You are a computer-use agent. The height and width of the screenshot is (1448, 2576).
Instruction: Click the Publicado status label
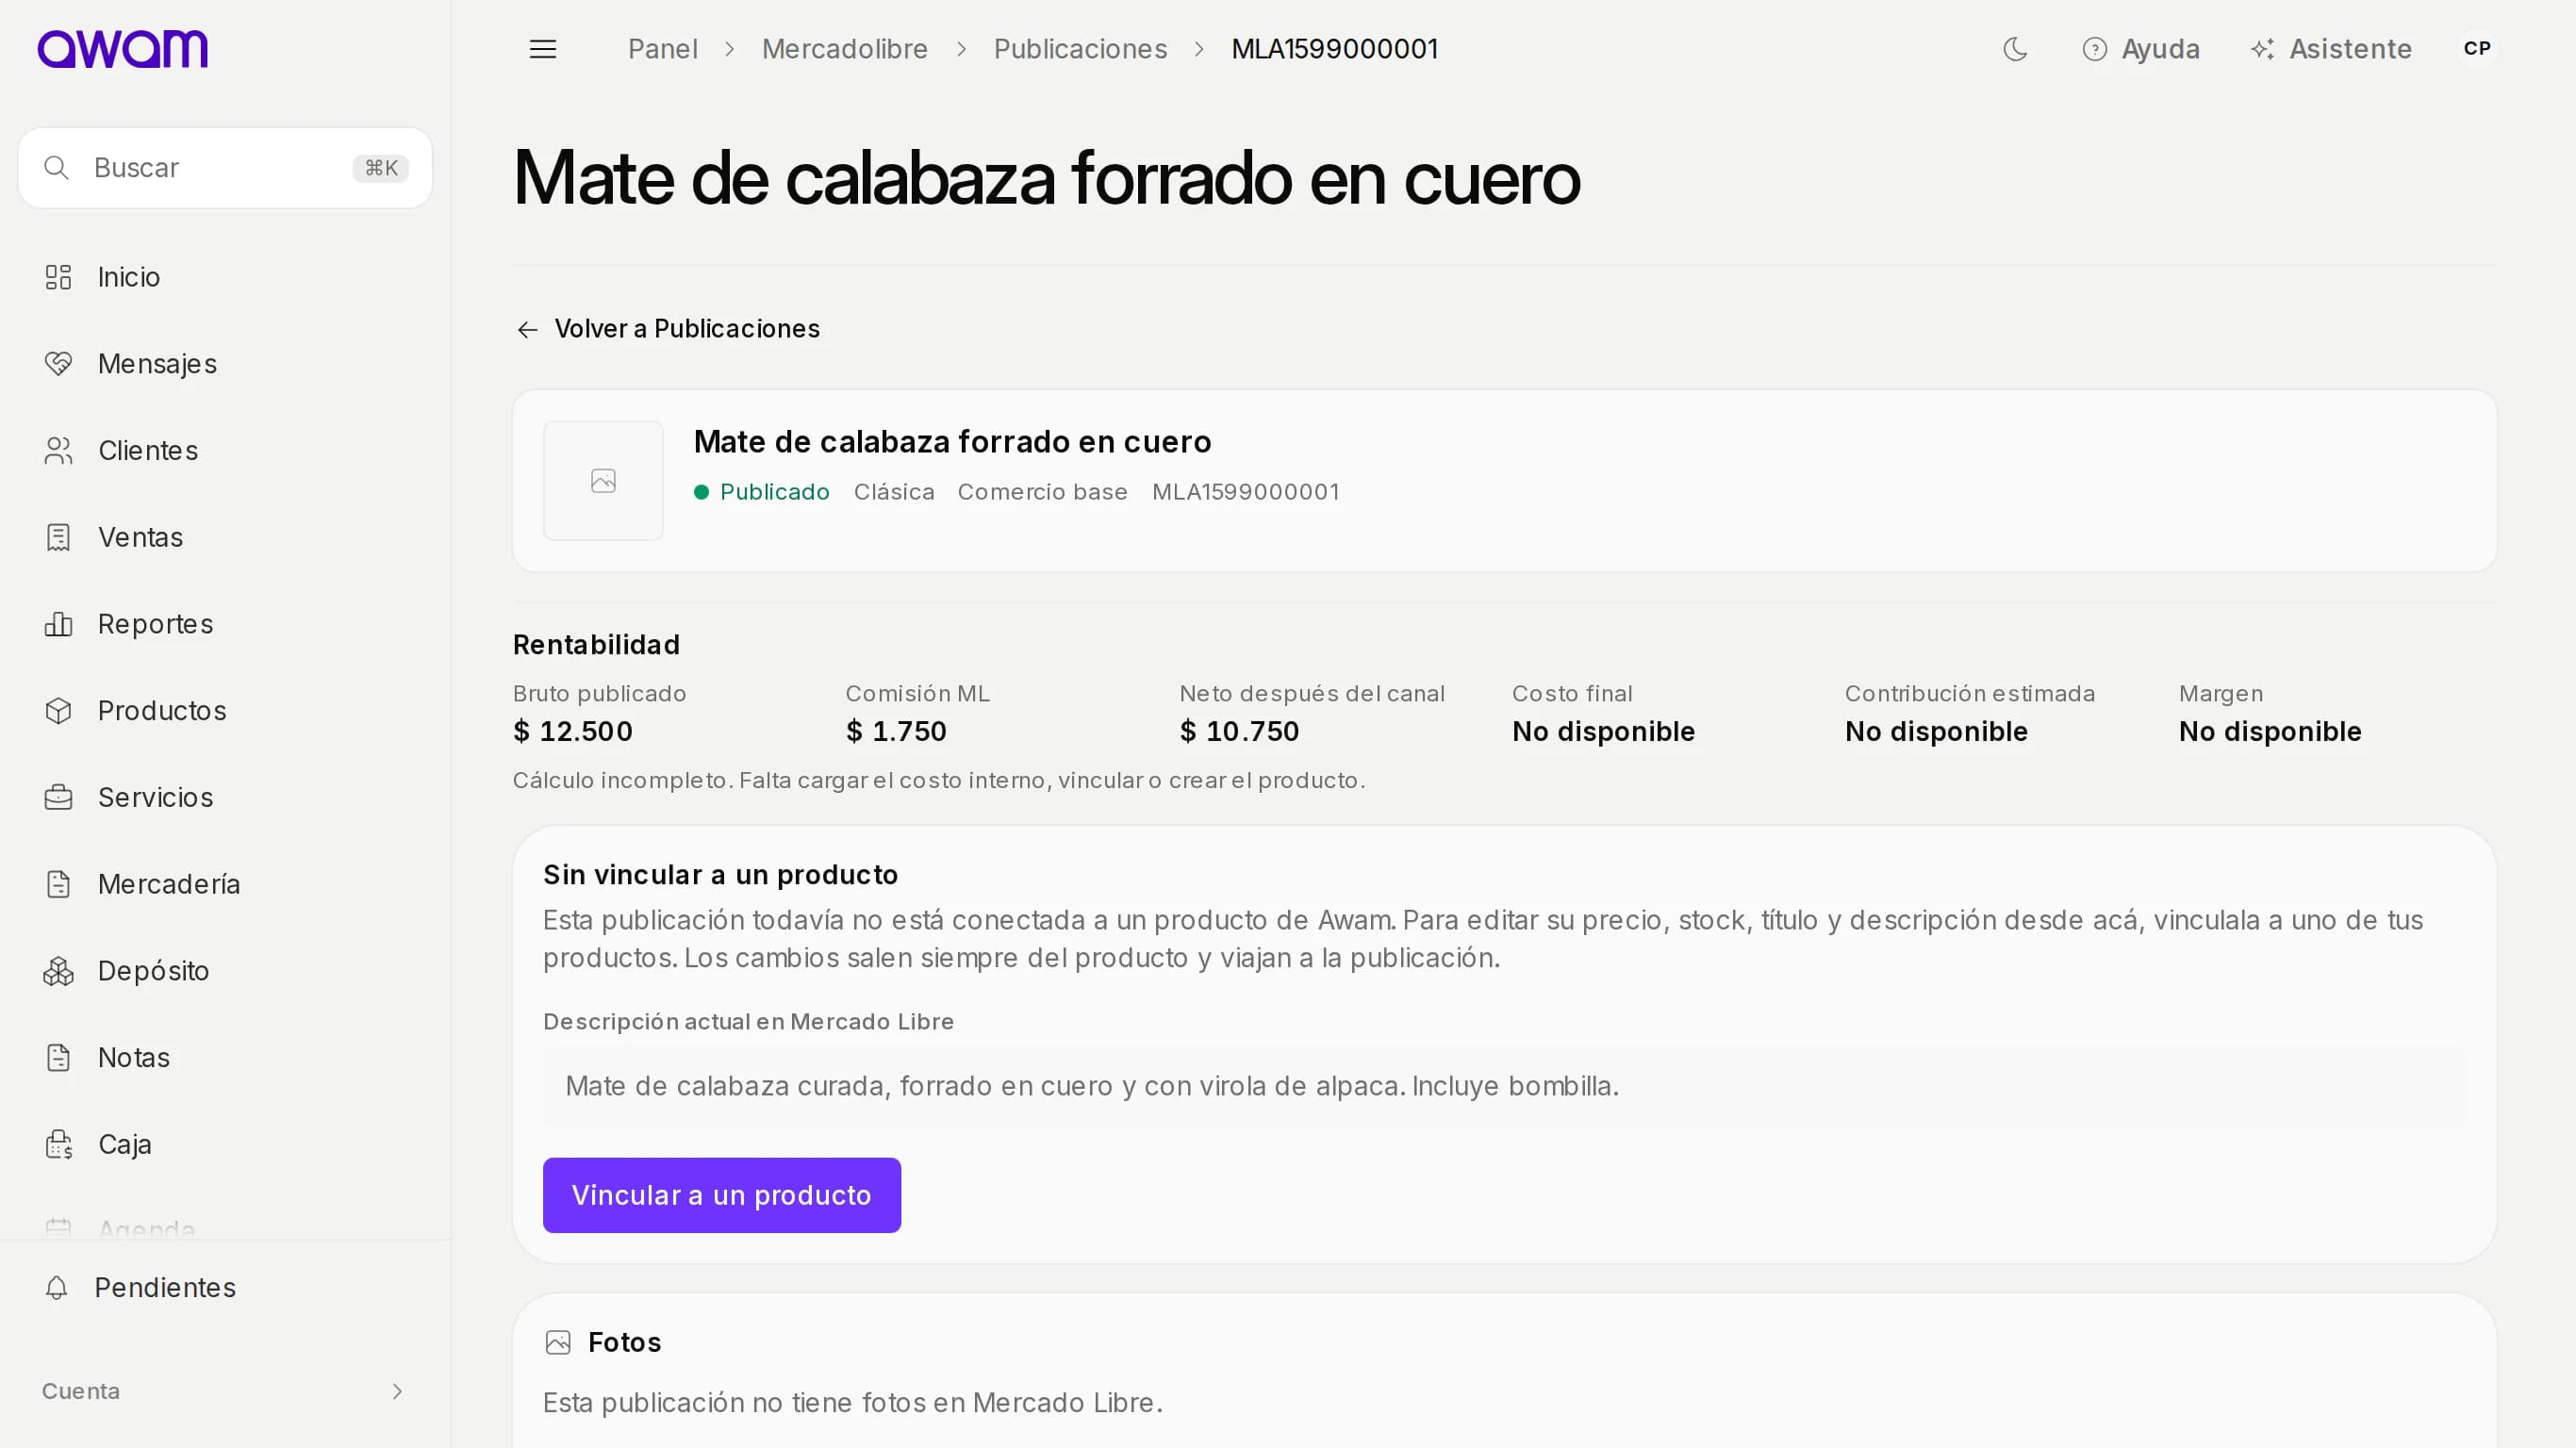(x=774, y=492)
